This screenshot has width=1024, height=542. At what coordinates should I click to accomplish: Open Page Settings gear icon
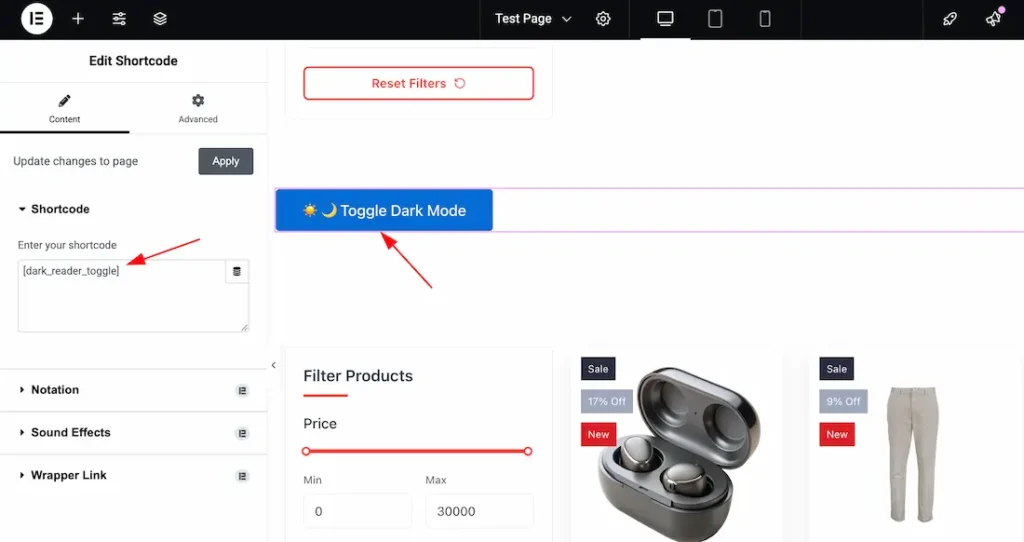coord(603,19)
